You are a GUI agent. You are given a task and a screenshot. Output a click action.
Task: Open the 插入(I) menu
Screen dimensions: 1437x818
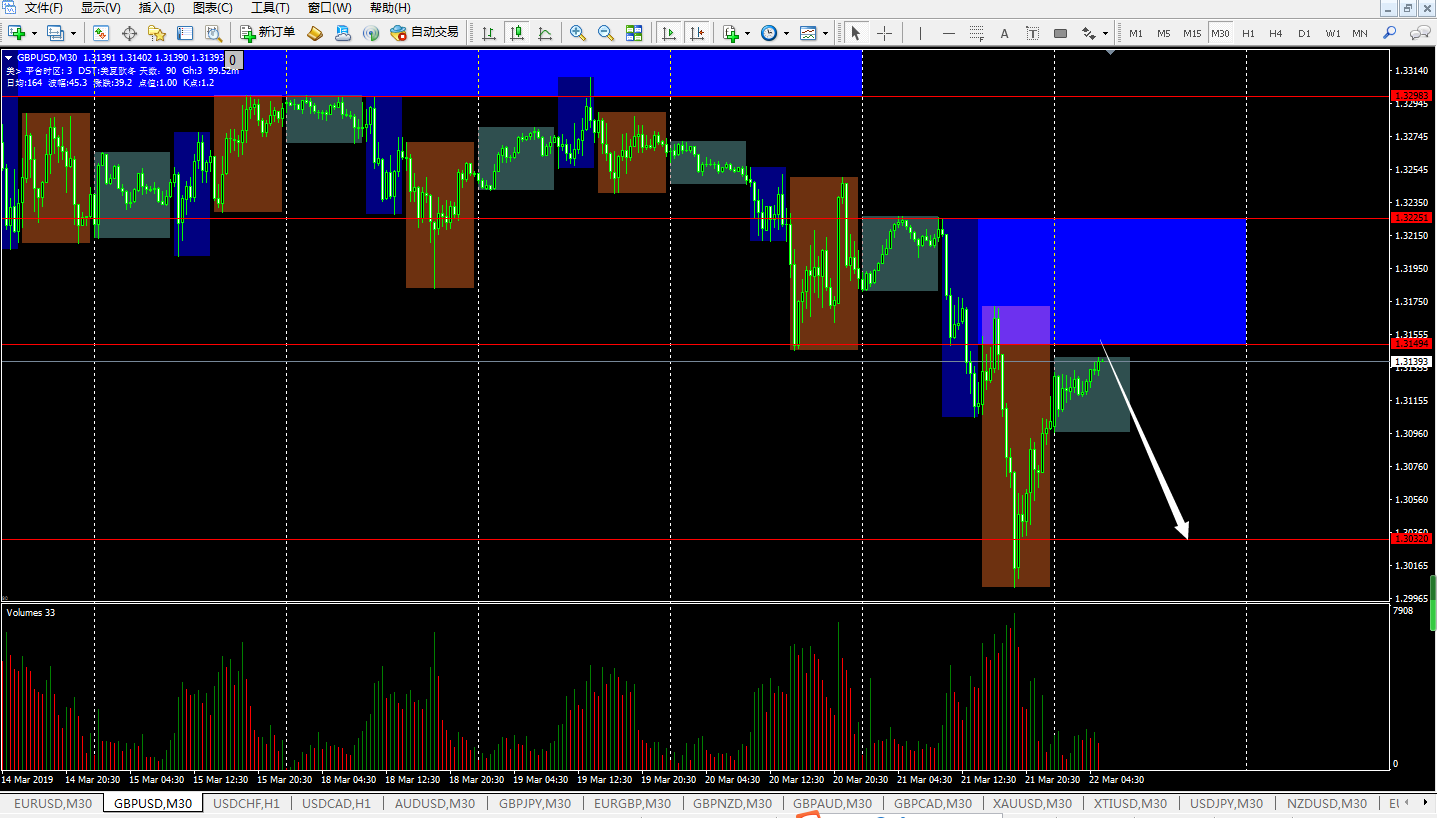[156, 8]
